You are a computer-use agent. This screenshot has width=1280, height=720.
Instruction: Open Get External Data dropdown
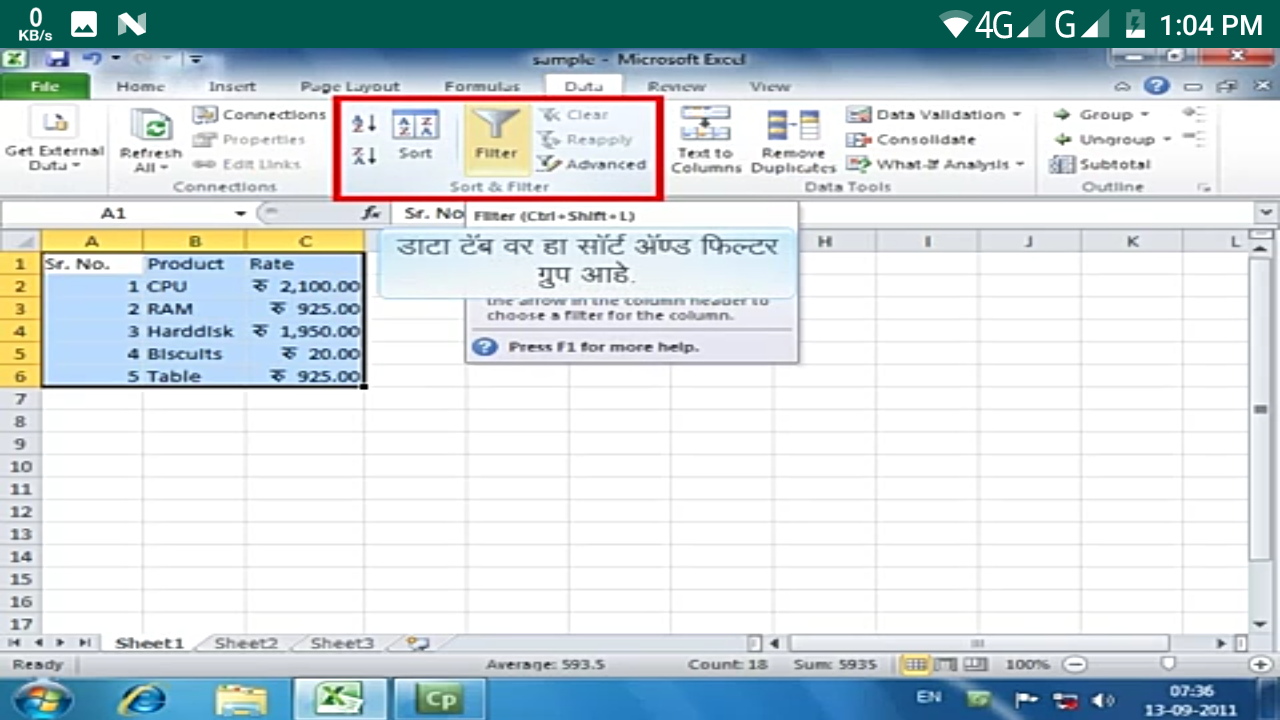54,139
